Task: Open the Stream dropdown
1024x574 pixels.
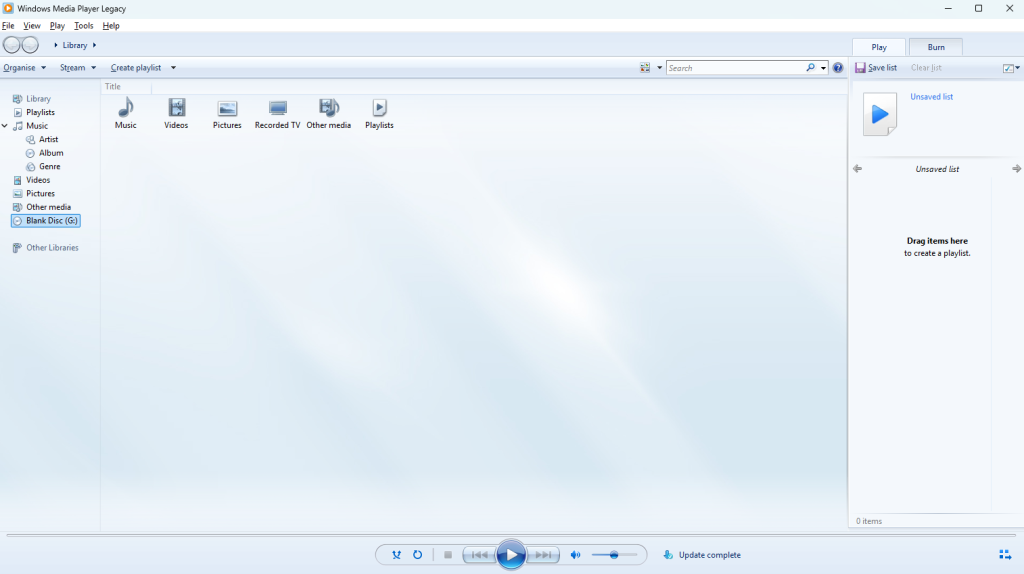Action: (x=78, y=68)
